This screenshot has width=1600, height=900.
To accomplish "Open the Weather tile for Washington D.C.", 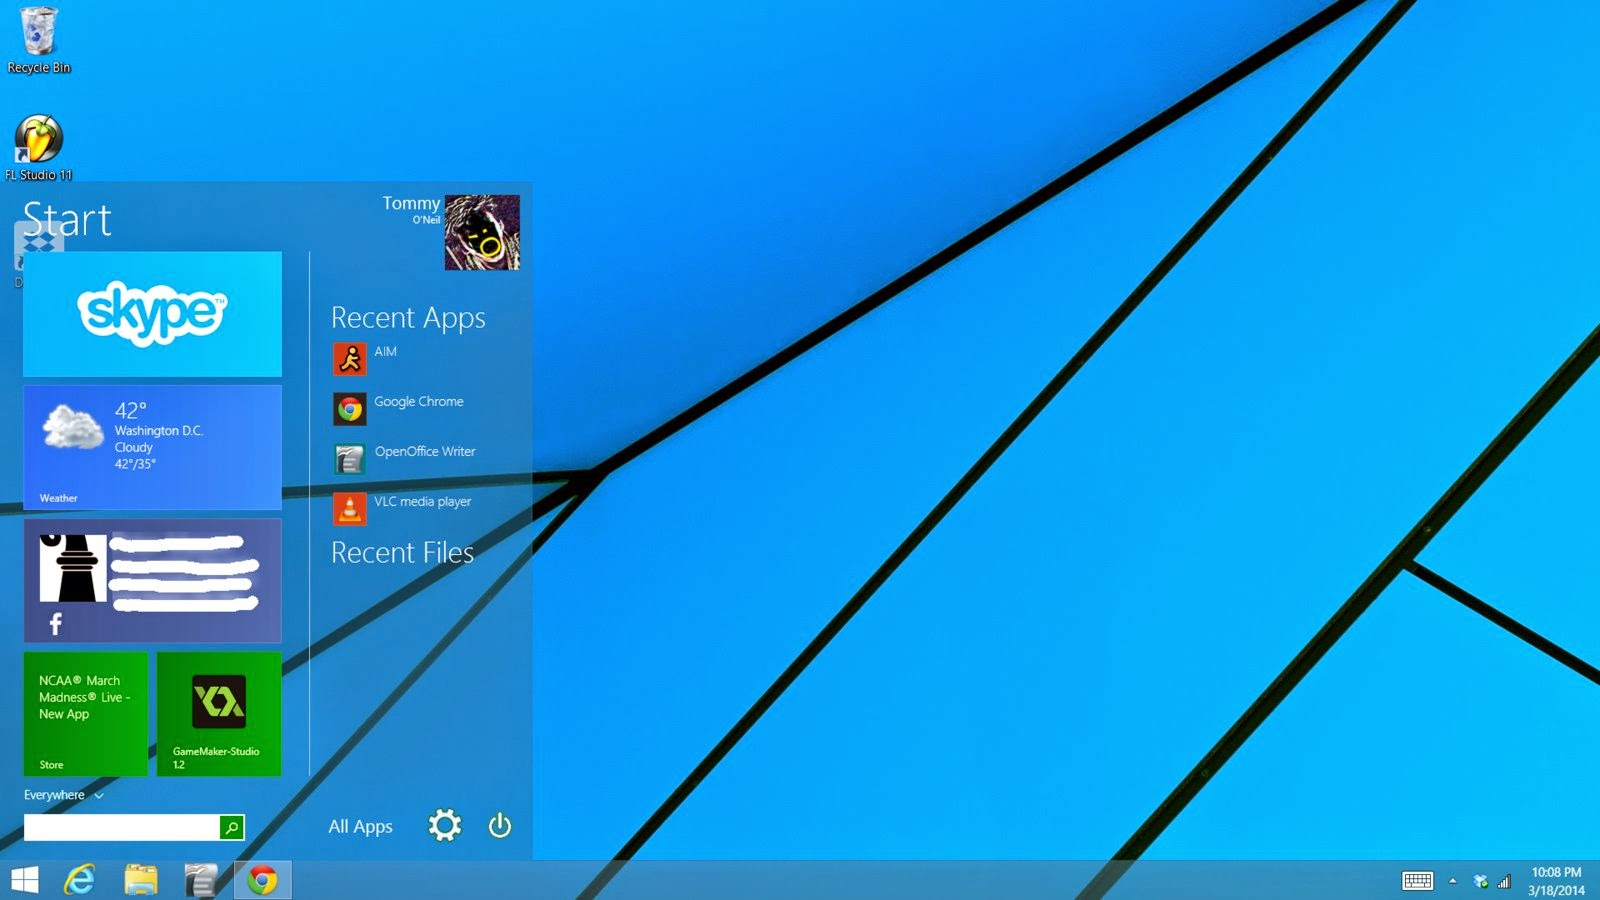I will [152, 447].
